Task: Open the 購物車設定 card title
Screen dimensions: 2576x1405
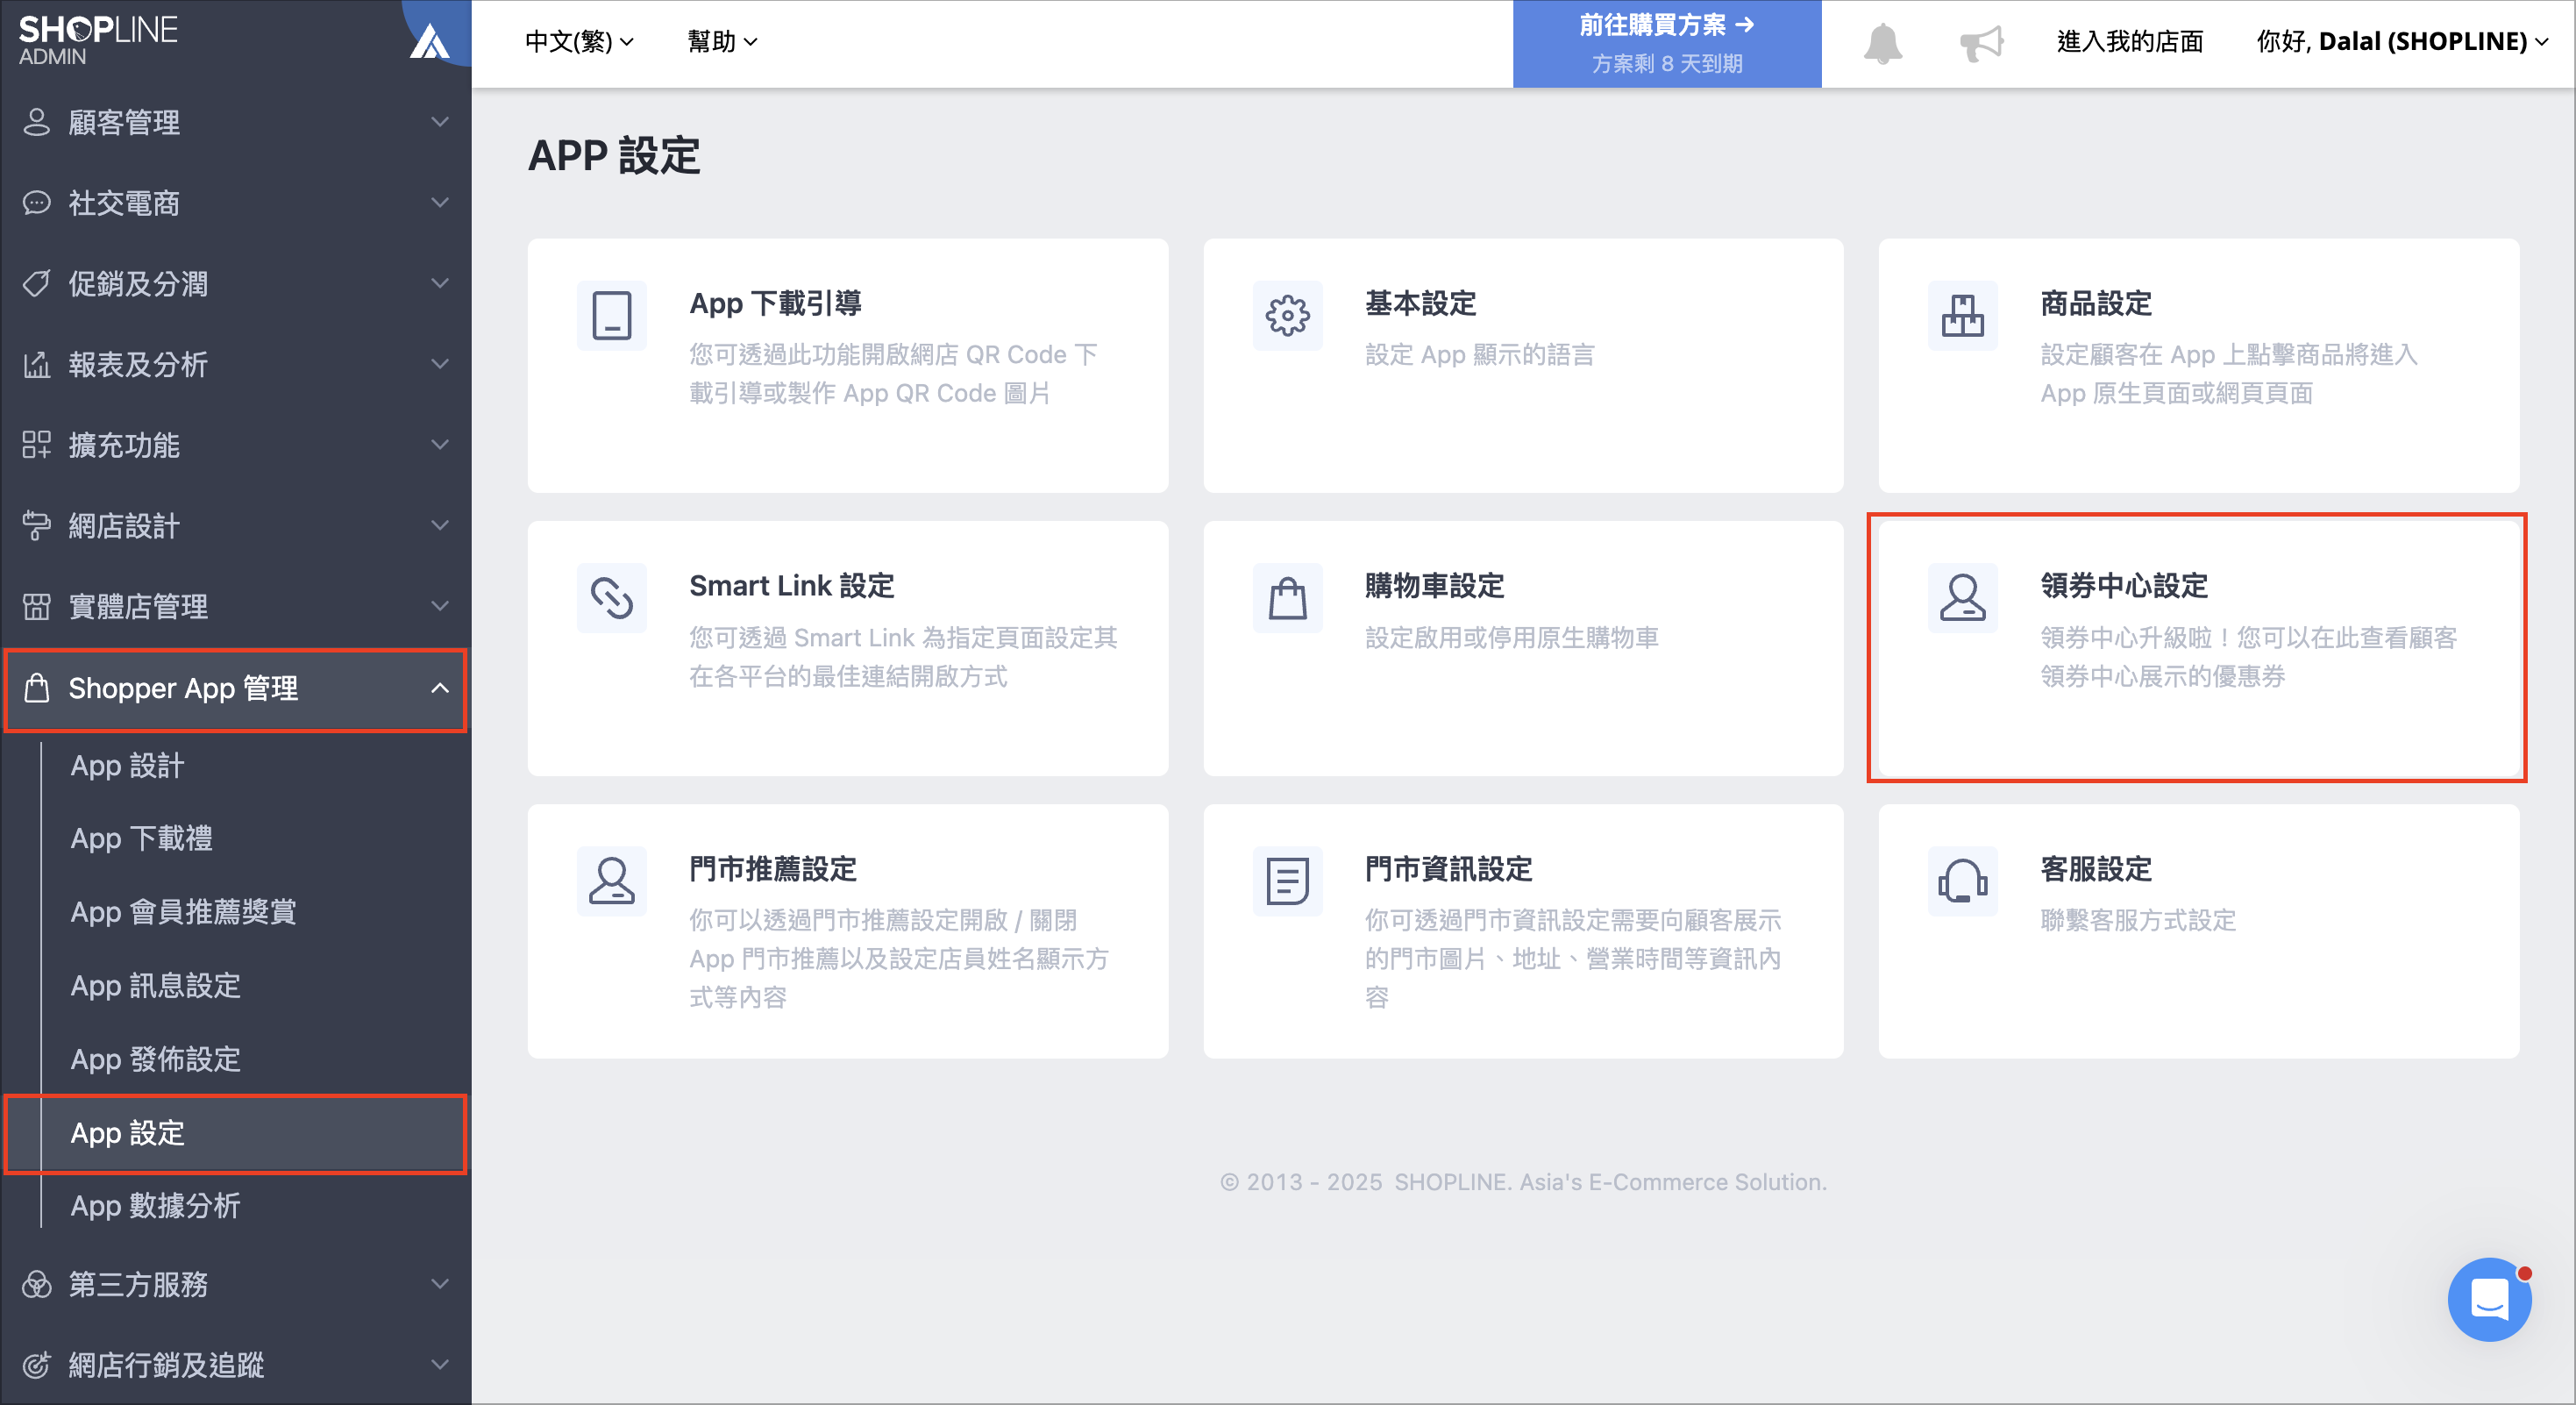Action: pos(1435,586)
